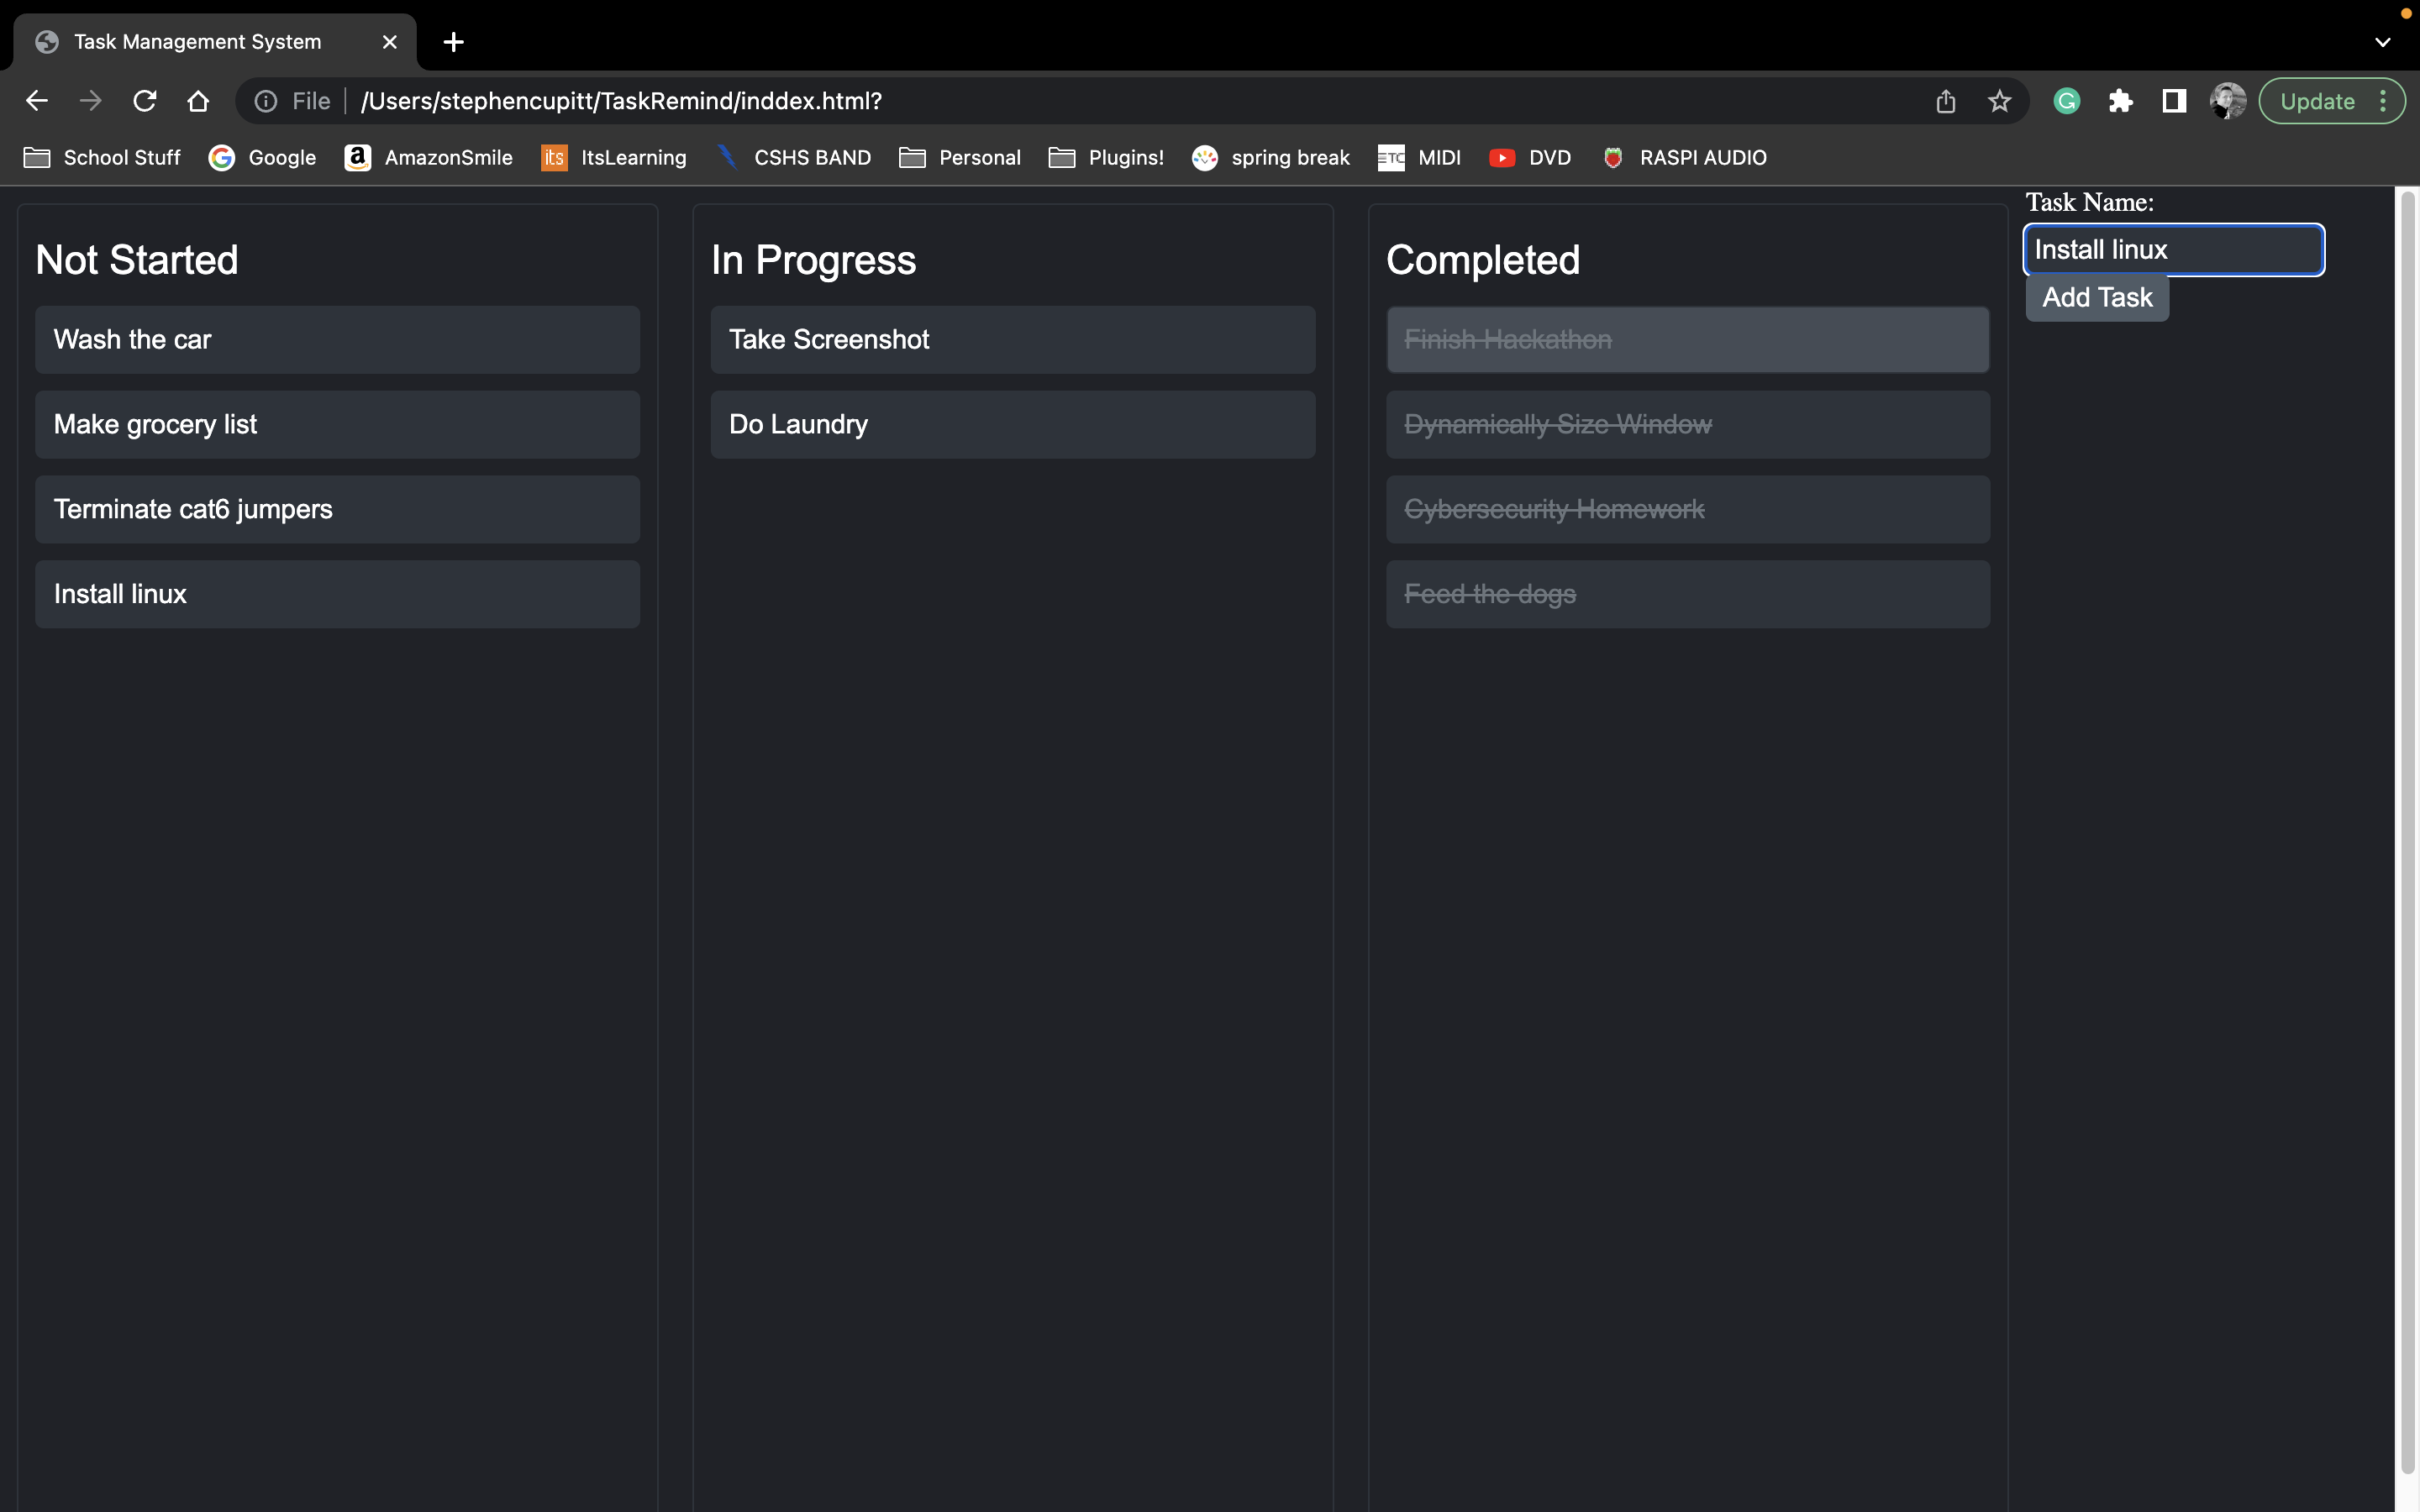2420x1512 pixels.
Task: Click the browser reload icon
Action: pos(145,101)
